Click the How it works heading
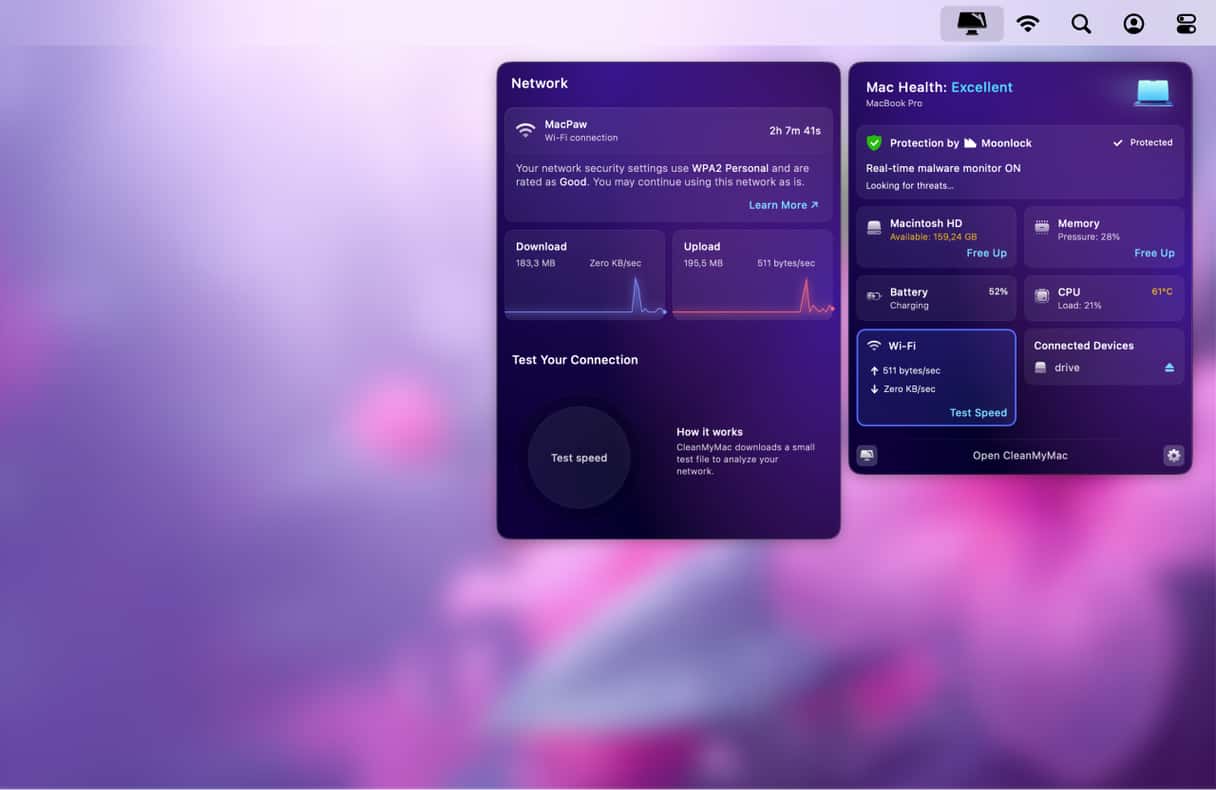 tap(709, 432)
